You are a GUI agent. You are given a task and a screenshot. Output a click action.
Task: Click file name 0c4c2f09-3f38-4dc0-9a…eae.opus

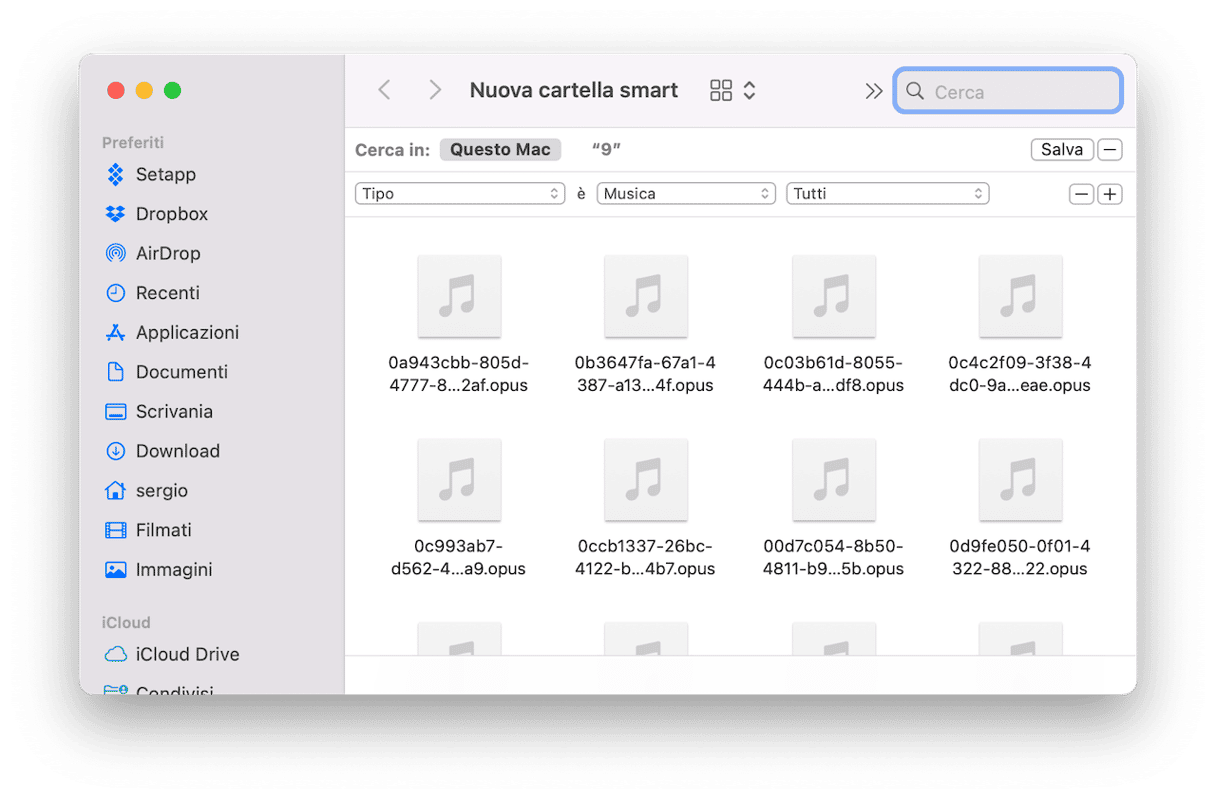(x=1020, y=374)
